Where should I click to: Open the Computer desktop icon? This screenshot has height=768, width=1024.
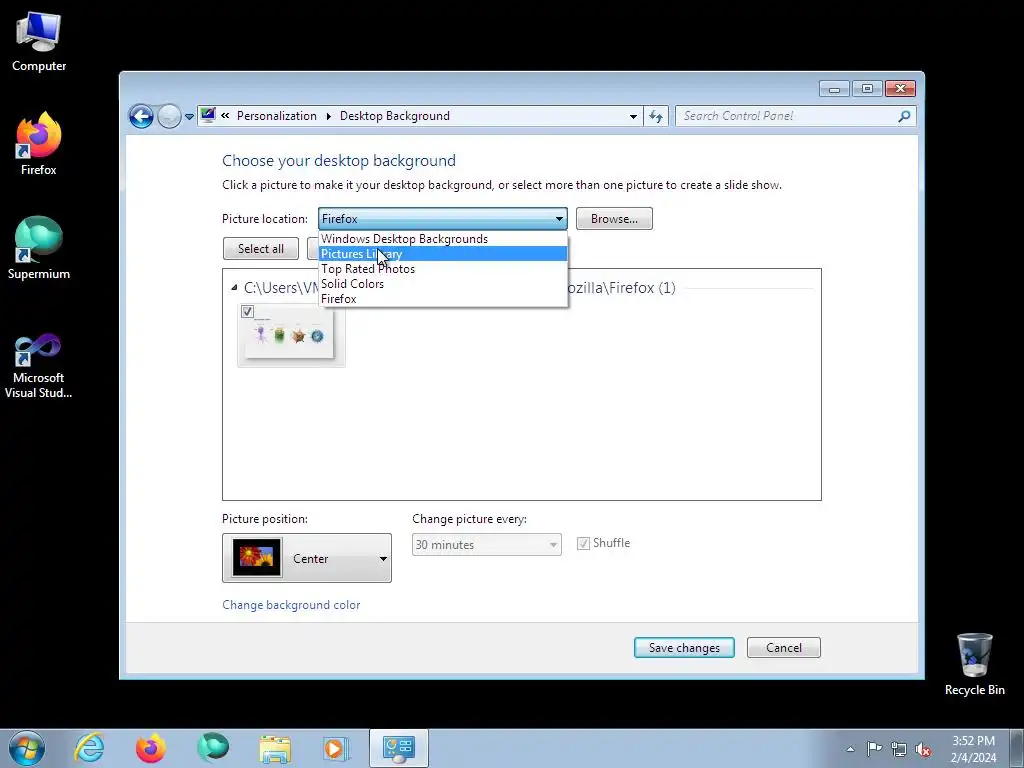coord(39,42)
